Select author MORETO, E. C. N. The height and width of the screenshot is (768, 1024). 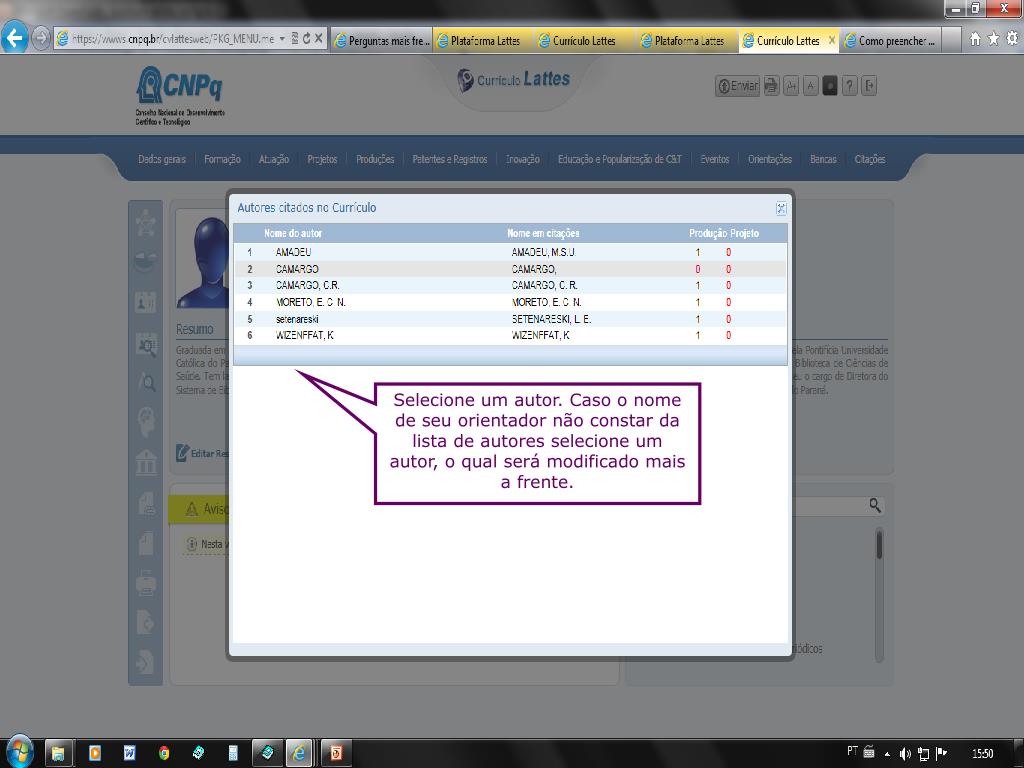(310, 302)
